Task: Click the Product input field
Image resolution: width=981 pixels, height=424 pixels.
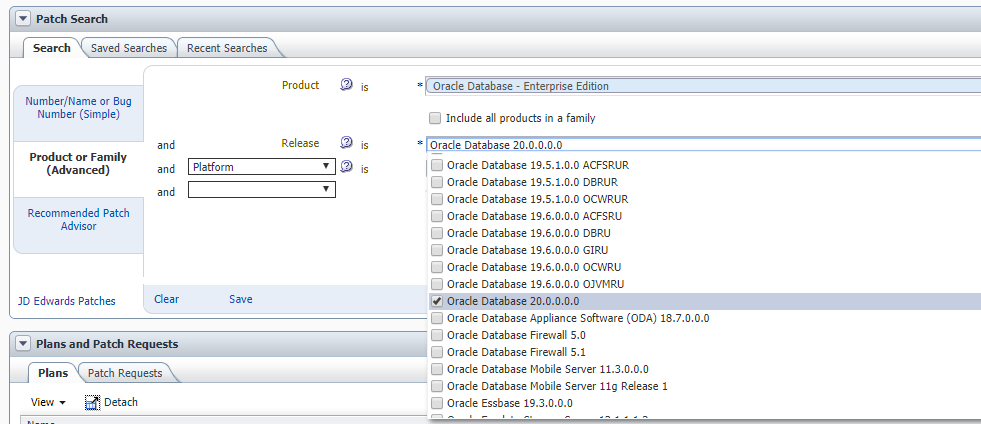Action: pyautogui.click(x=703, y=86)
